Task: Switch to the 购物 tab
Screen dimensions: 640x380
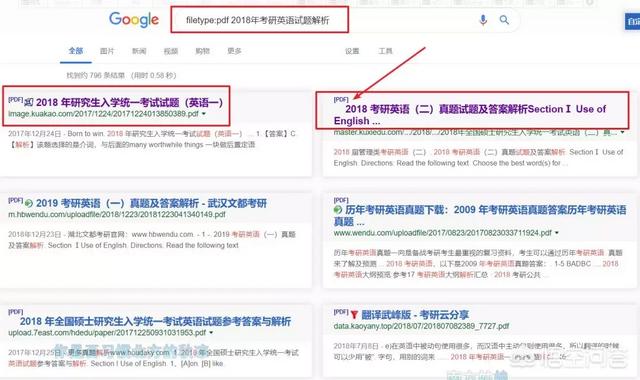Action: 202,51
